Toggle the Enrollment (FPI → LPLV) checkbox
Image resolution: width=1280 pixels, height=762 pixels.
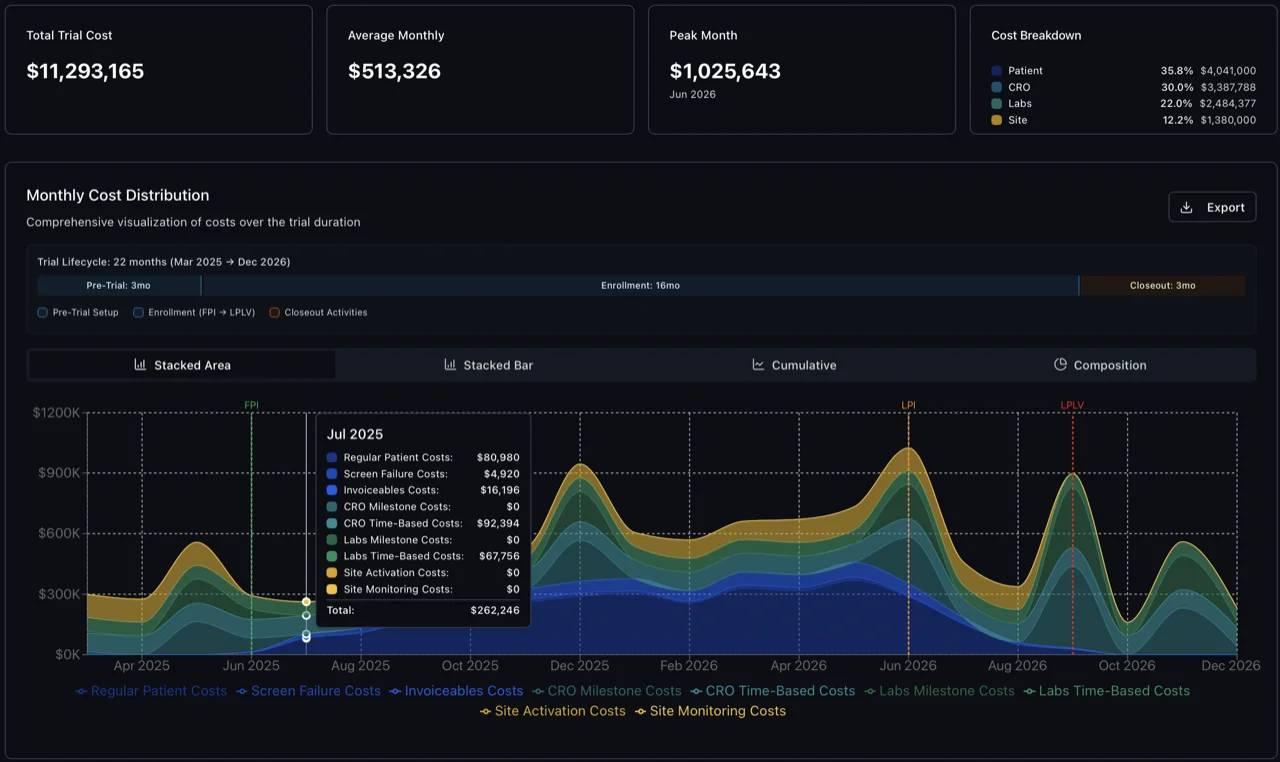click(x=138, y=312)
